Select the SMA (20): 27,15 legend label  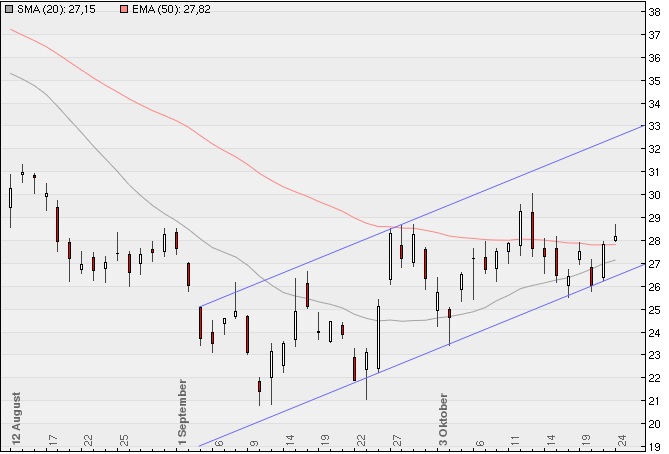coord(56,9)
